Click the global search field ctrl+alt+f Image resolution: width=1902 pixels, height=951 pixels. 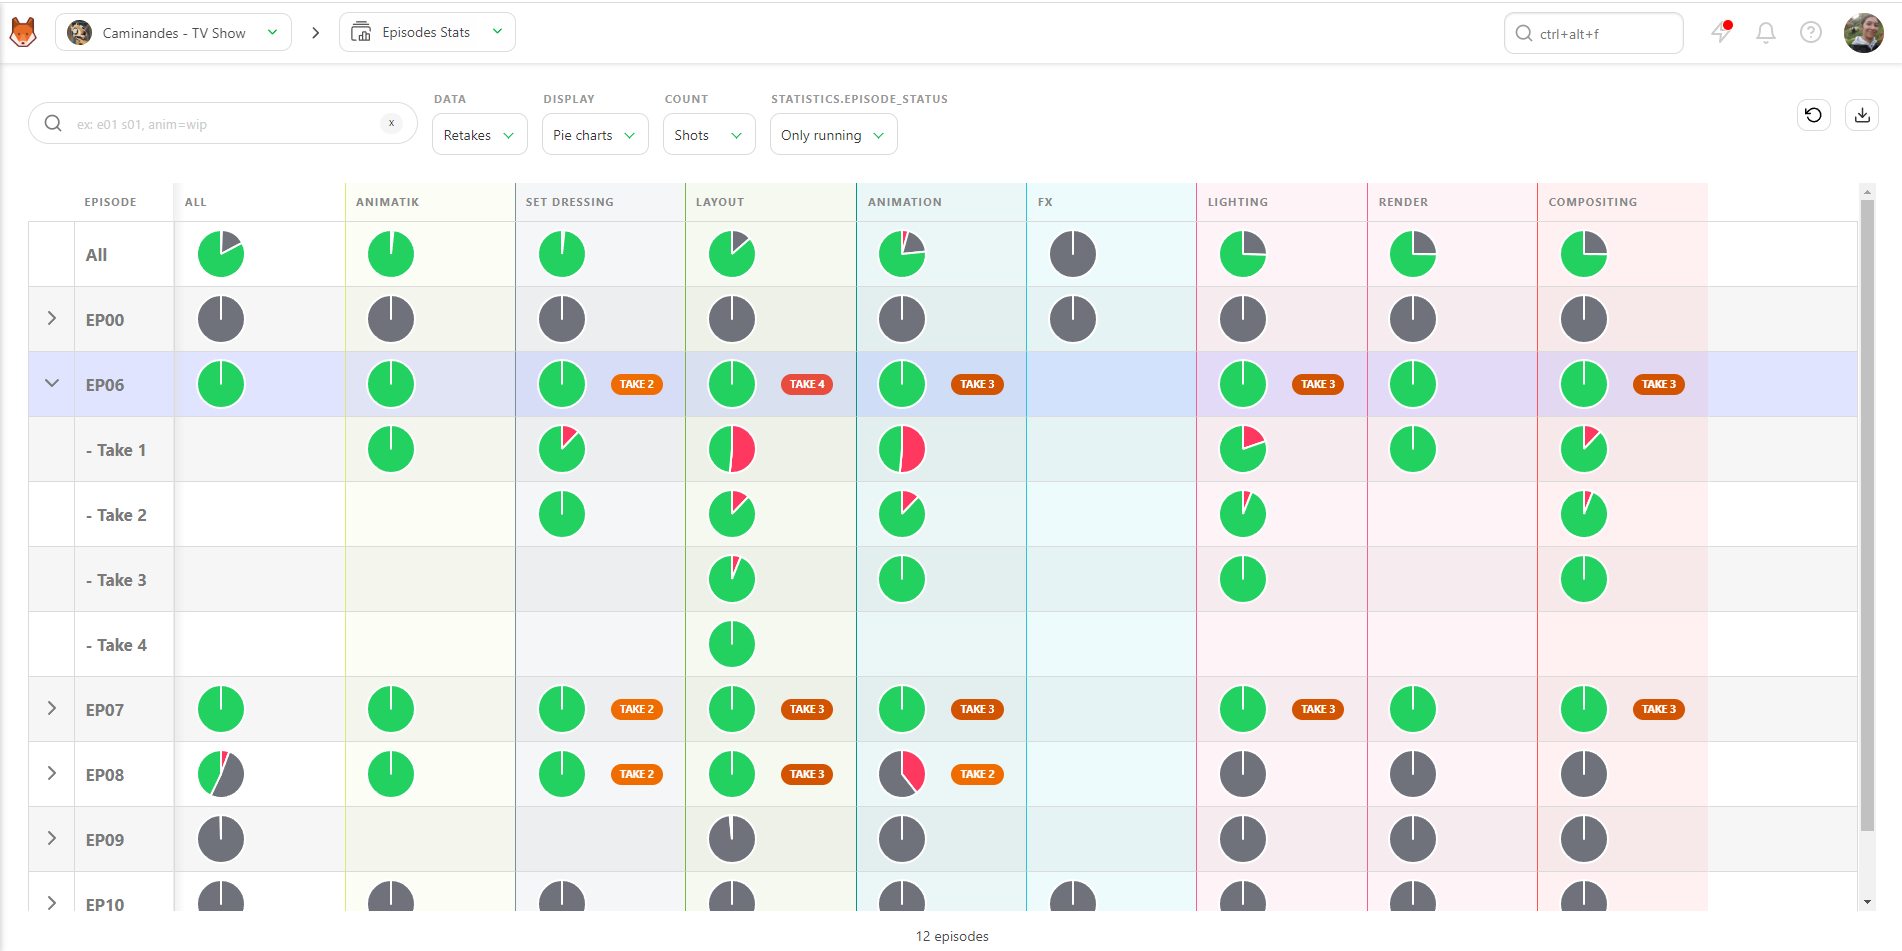pos(1594,33)
